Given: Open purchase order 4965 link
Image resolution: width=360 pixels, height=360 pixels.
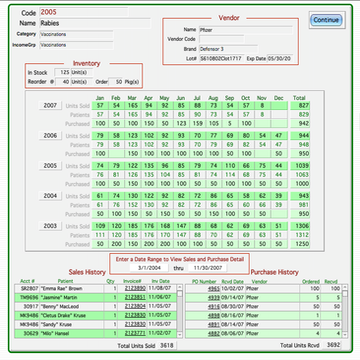Looking at the screenshot, I should pos(214,288).
